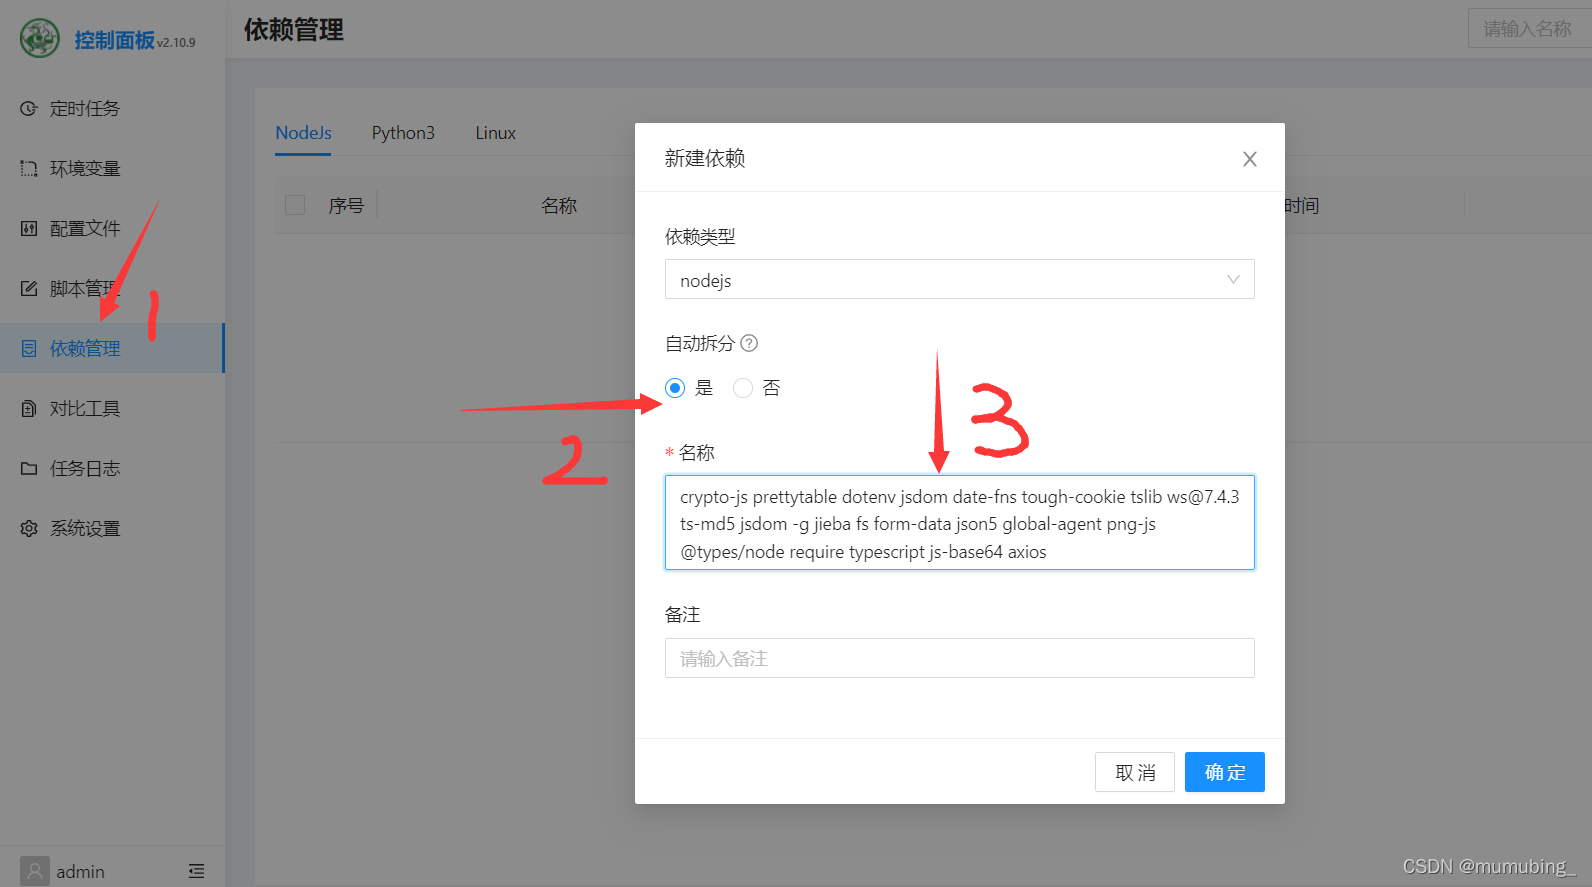Image resolution: width=1592 pixels, height=887 pixels.
Task: Click the 请输入备注 remark field
Action: click(x=959, y=658)
